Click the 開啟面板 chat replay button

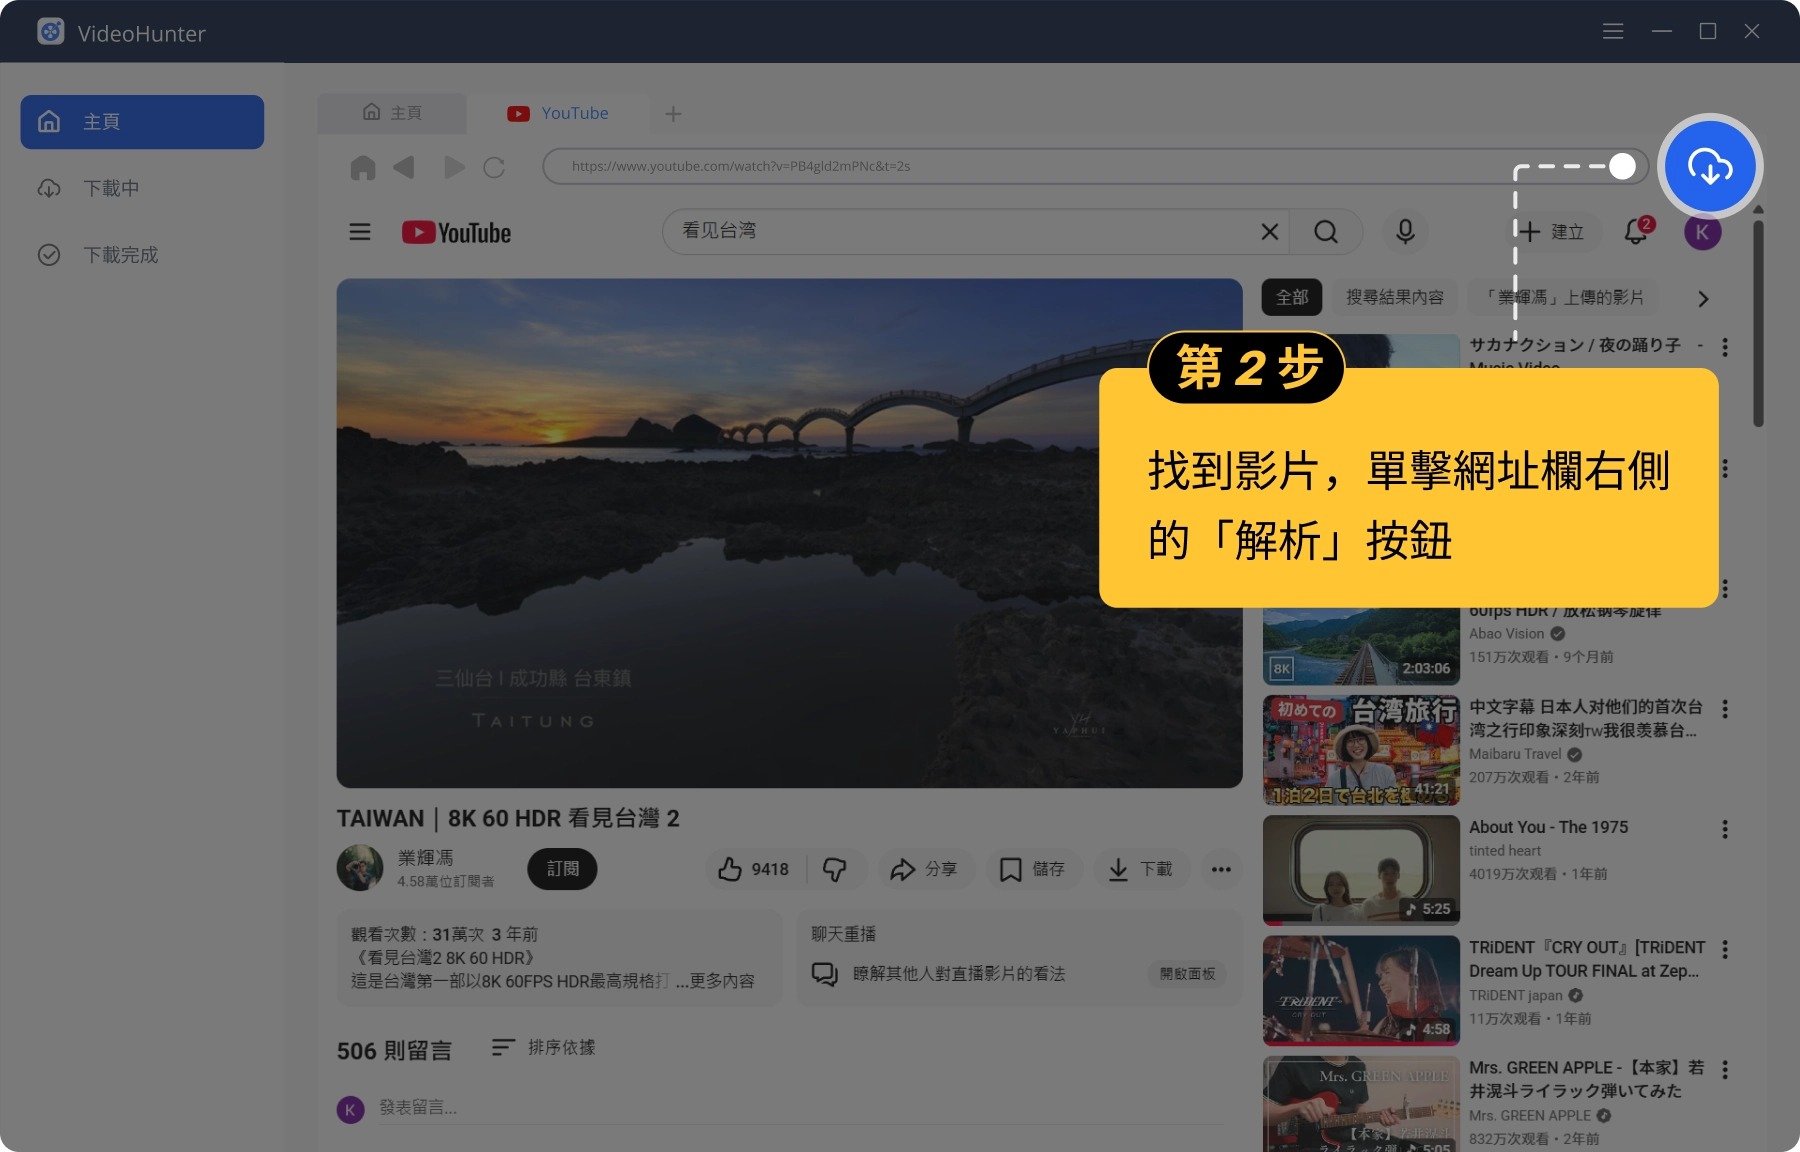[x=1187, y=974]
